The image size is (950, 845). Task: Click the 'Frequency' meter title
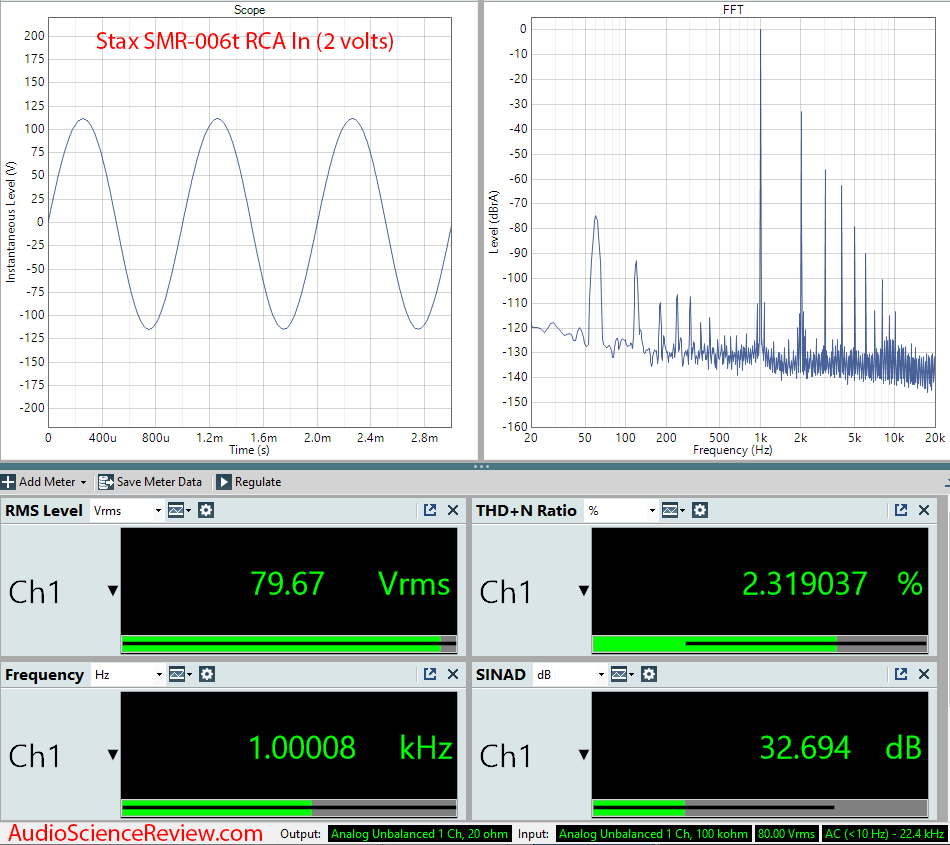pos(44,675)
